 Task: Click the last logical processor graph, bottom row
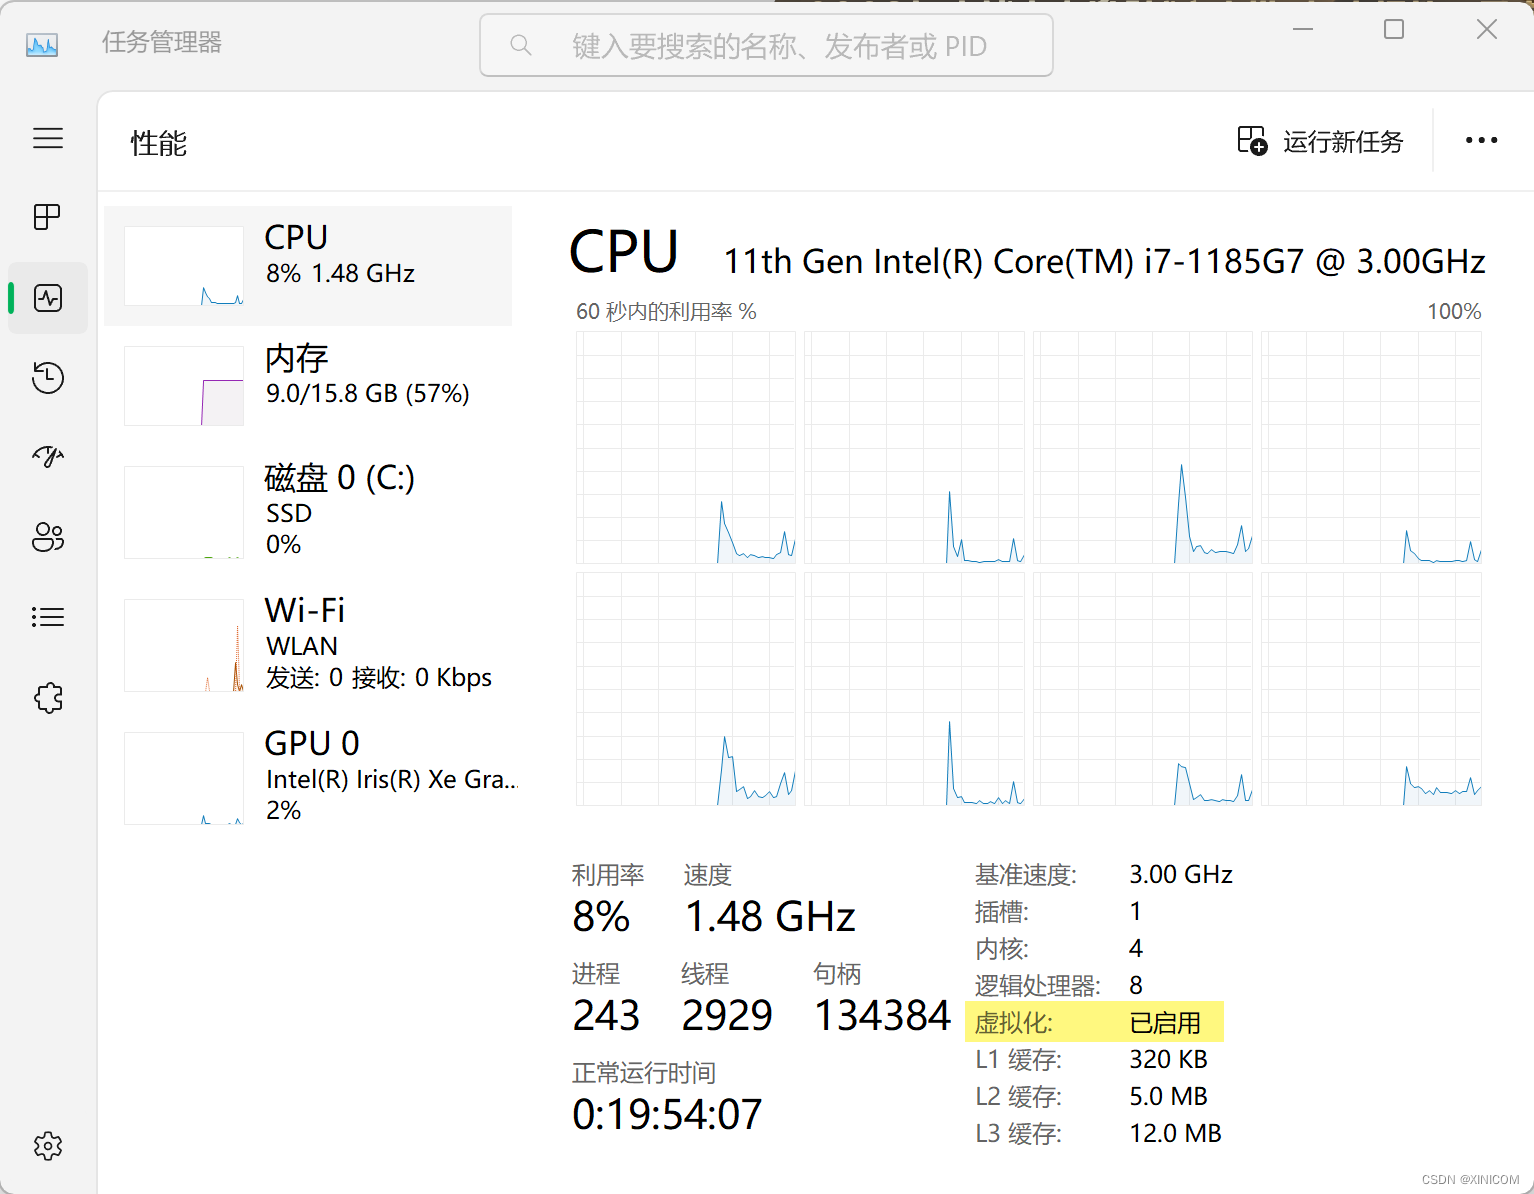[1371, 689]
